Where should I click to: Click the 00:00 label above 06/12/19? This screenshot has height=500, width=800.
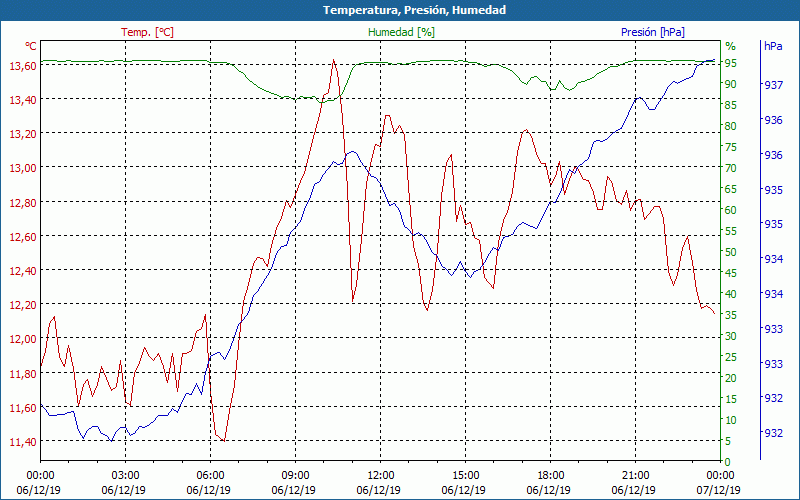(x=40, y=476)
